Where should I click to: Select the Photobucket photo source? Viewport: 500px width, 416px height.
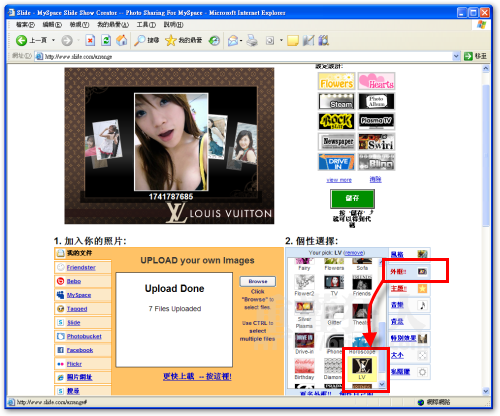[84, 336]
